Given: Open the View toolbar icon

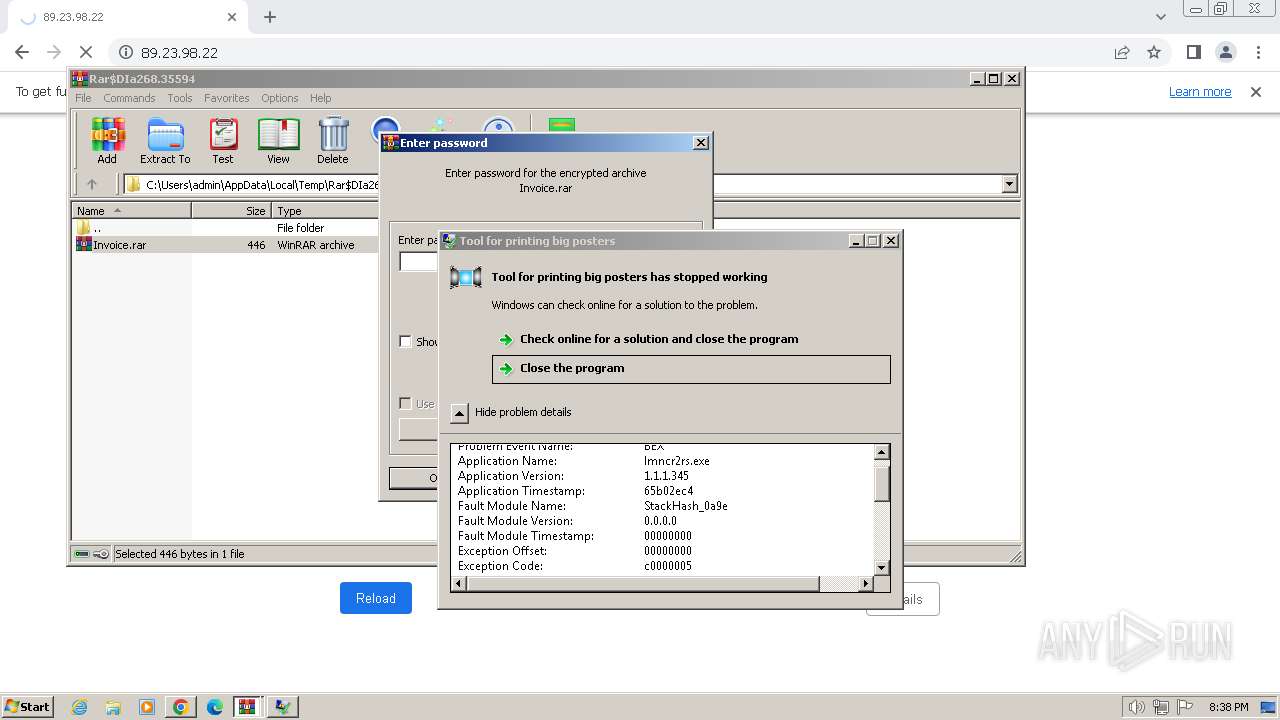Looking at the screenshot, I should (x=278, y=141).
